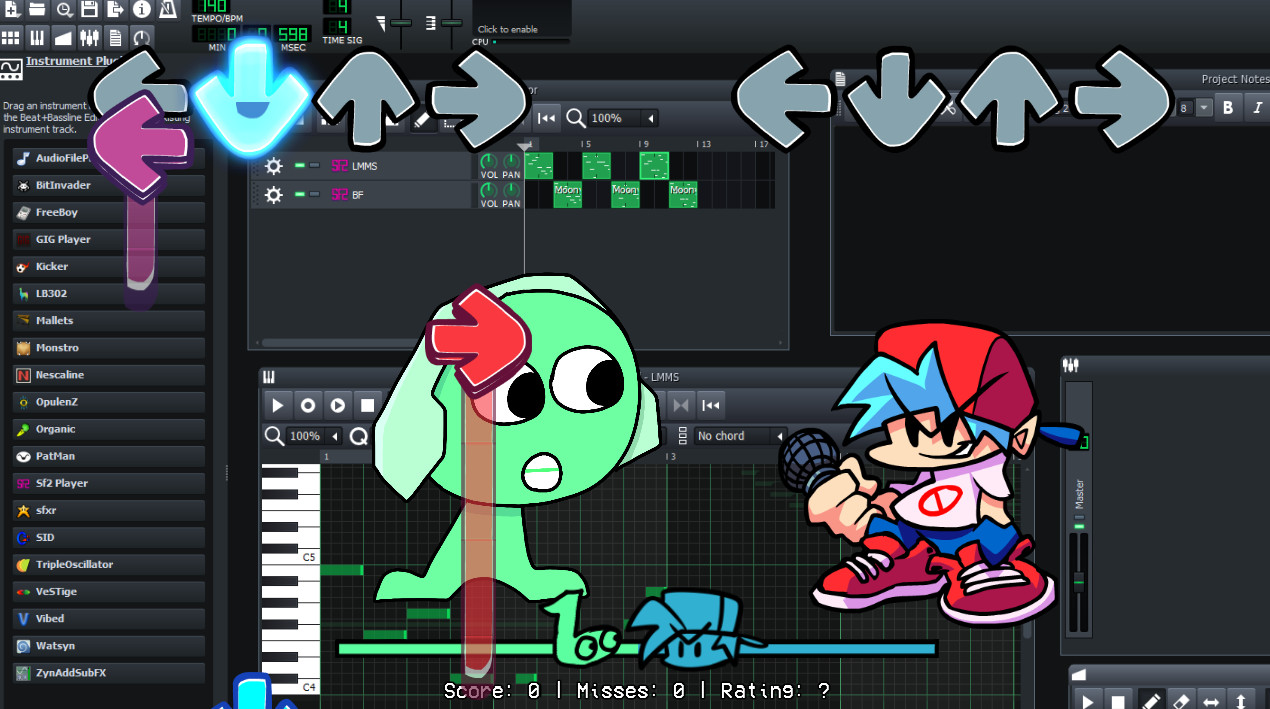1270x709 pixels.
Task: Open the Instrument Plugins sidebar tab icon
Action: coord(11,69)
